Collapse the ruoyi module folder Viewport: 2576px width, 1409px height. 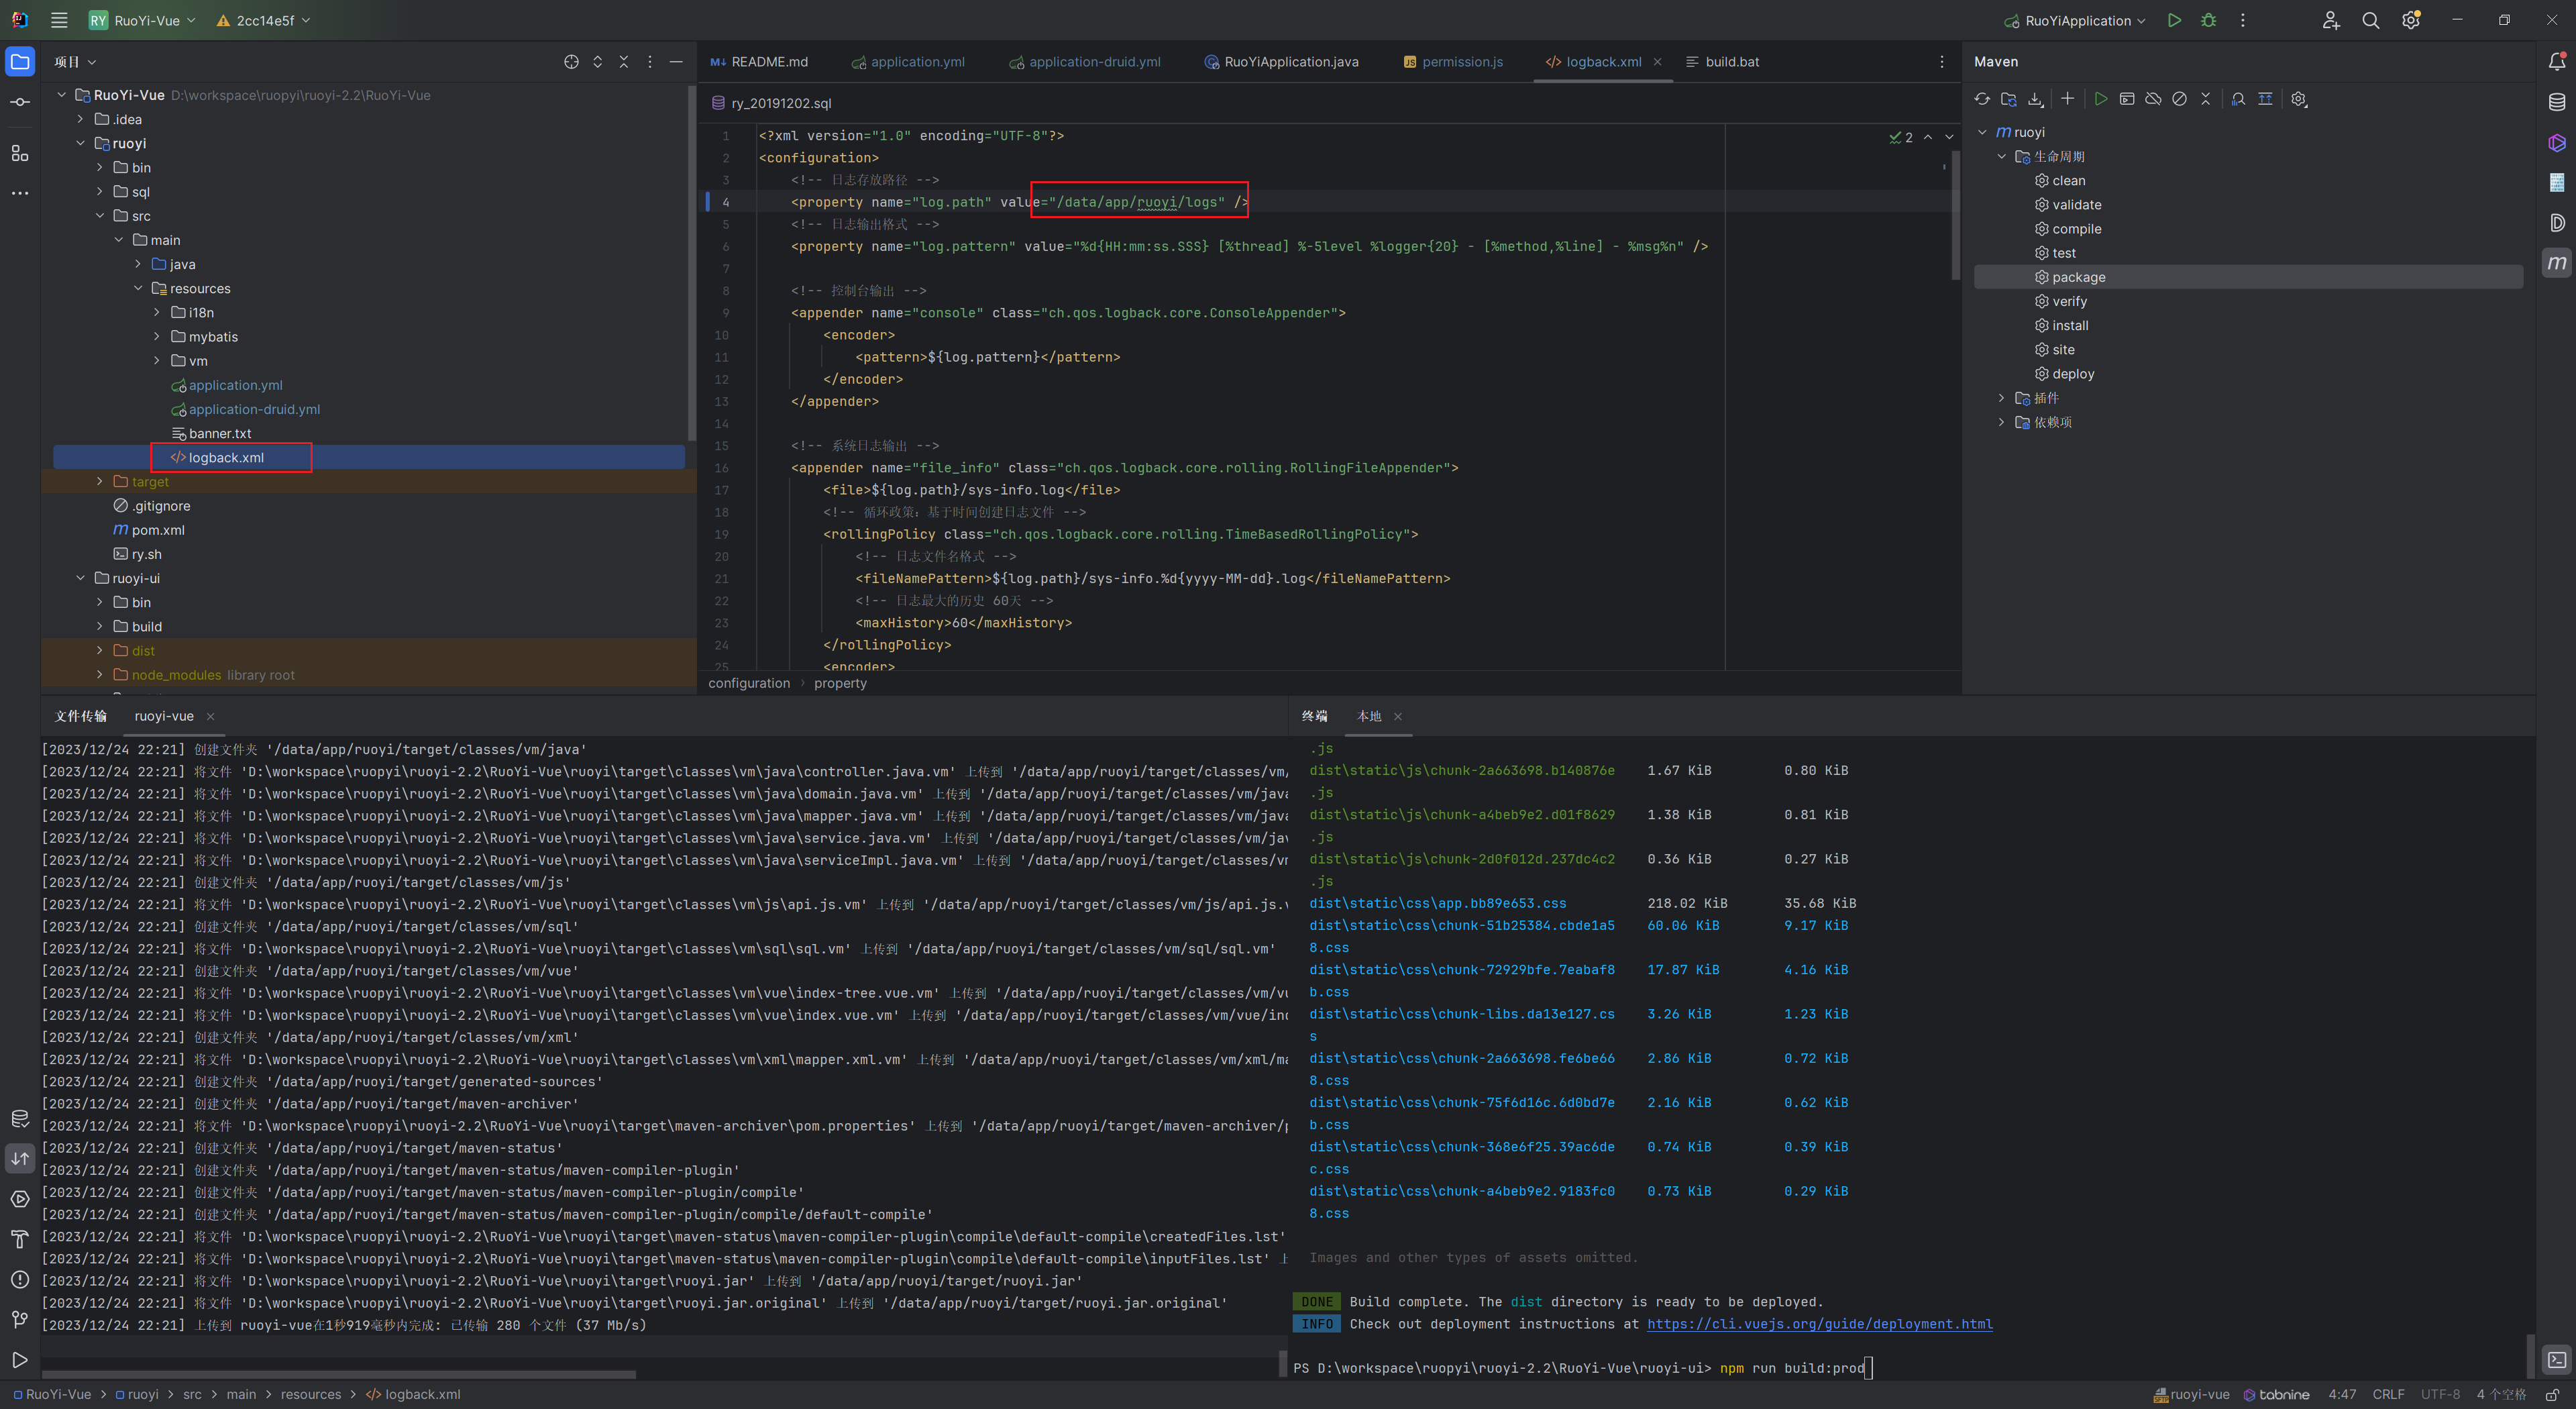tap(81, 143)
